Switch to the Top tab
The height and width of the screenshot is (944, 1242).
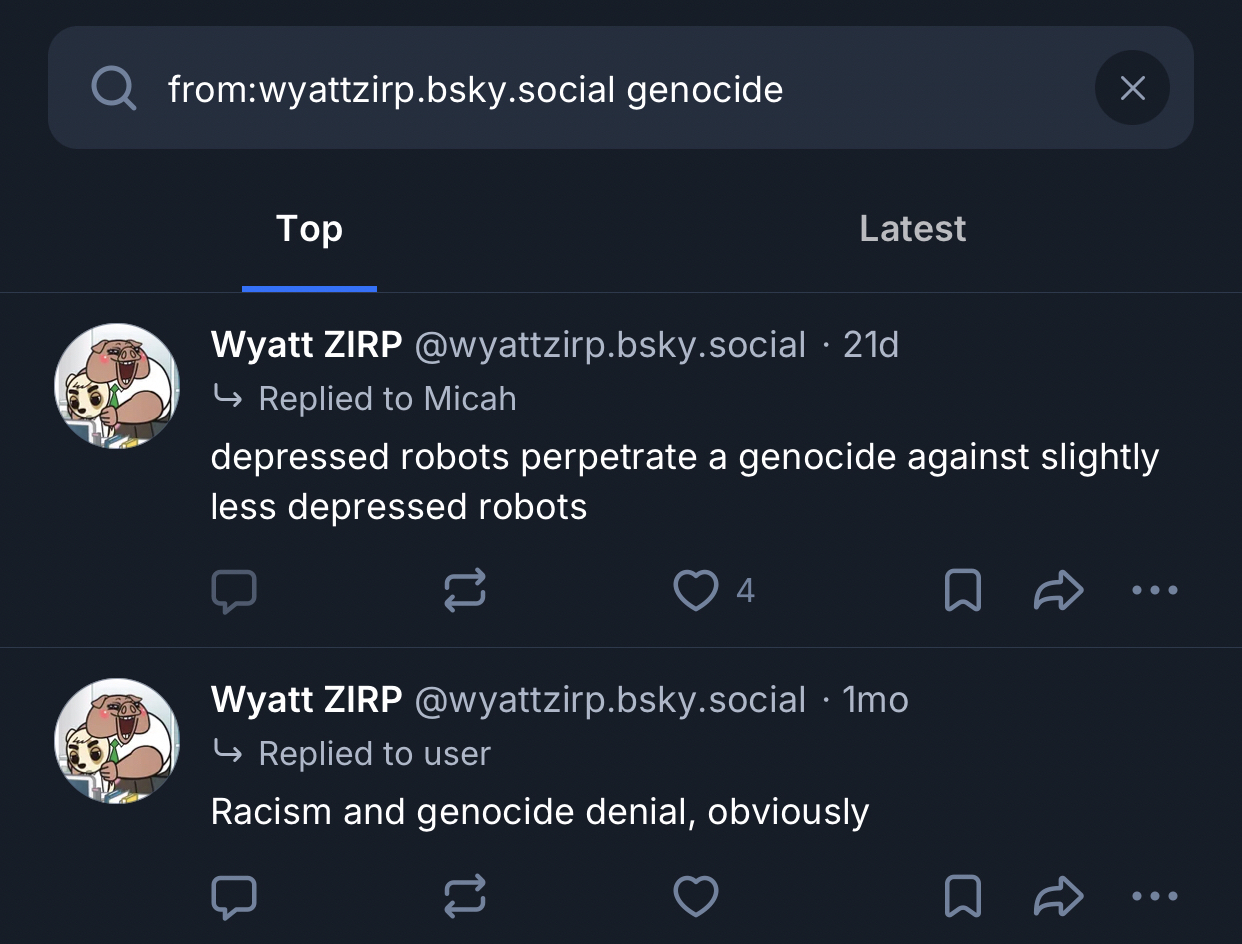pos(309,229)
